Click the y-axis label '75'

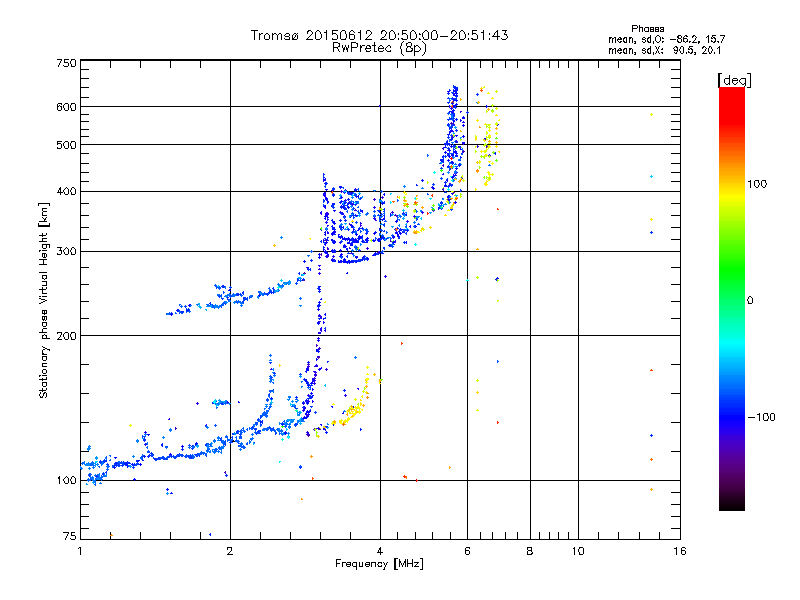coord(69,536)
